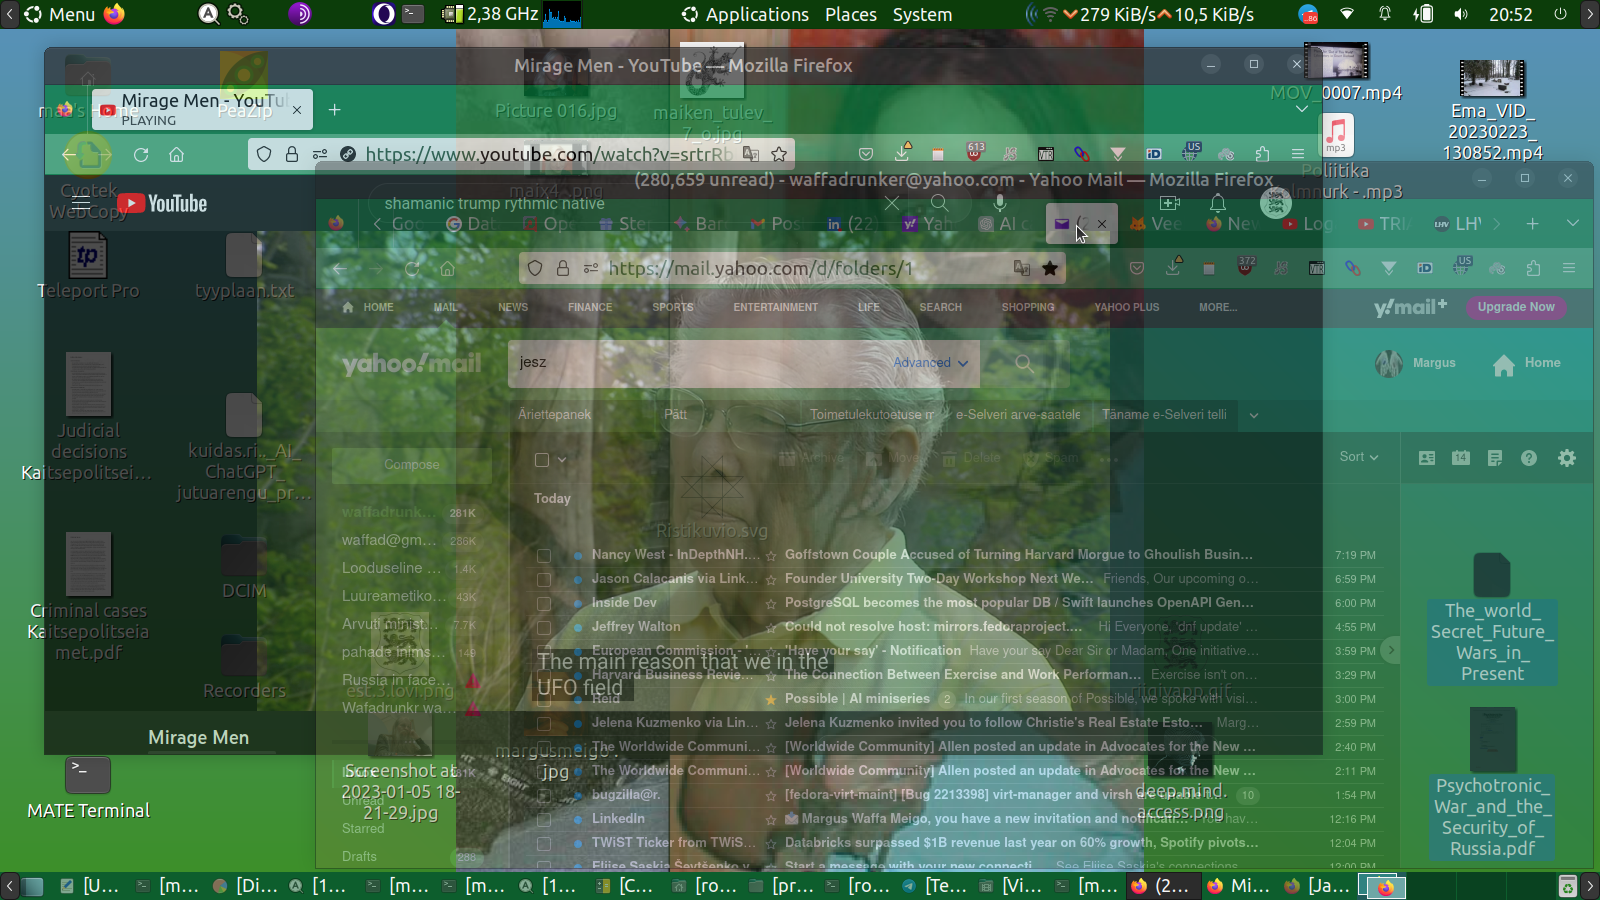This screenshot has height=900, width=1600.
Task: Reload the YouTube page in Firefox
Action: [141, 154]
